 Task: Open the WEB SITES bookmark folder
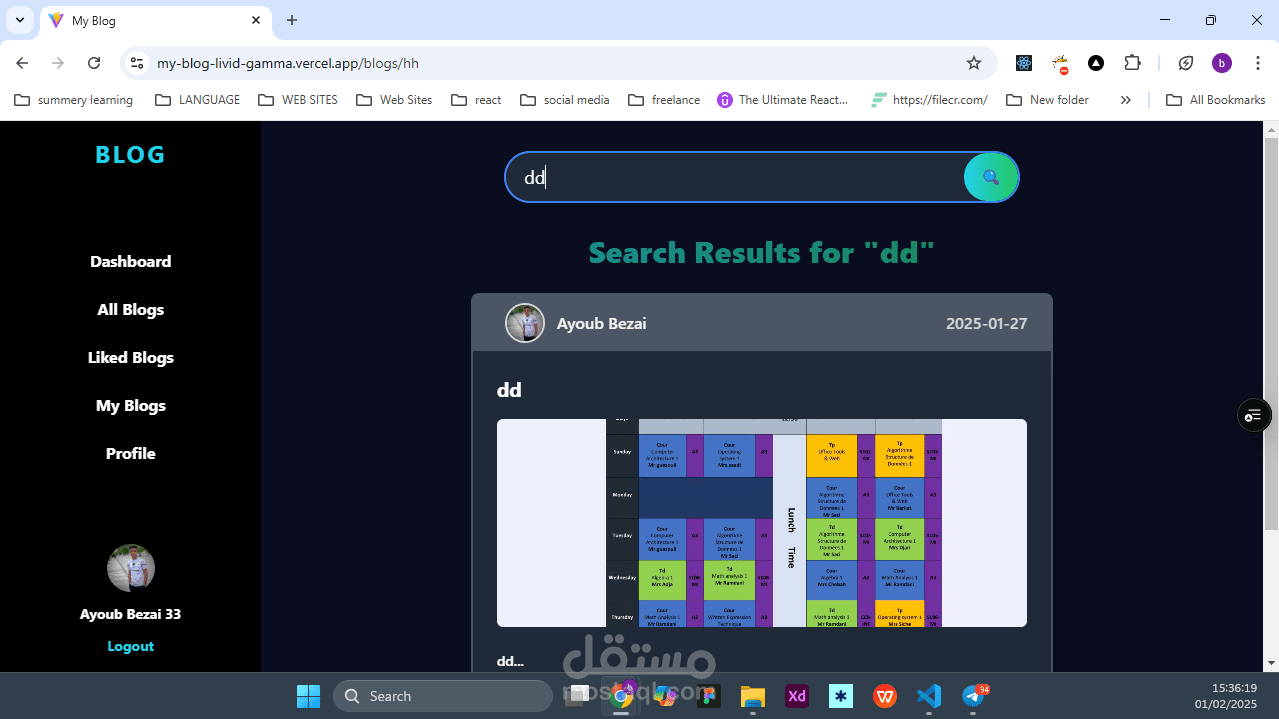point(298,100)
